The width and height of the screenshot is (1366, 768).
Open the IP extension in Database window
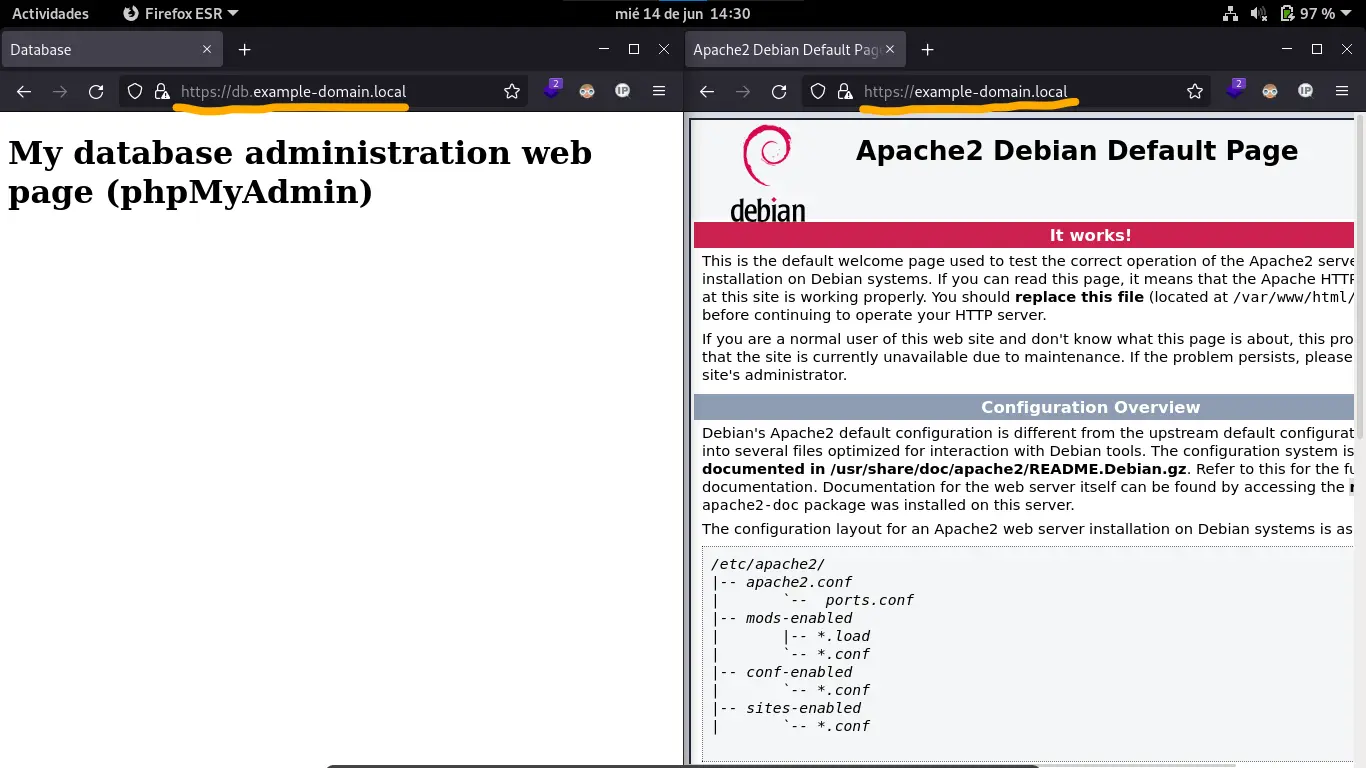pos(622,91)
